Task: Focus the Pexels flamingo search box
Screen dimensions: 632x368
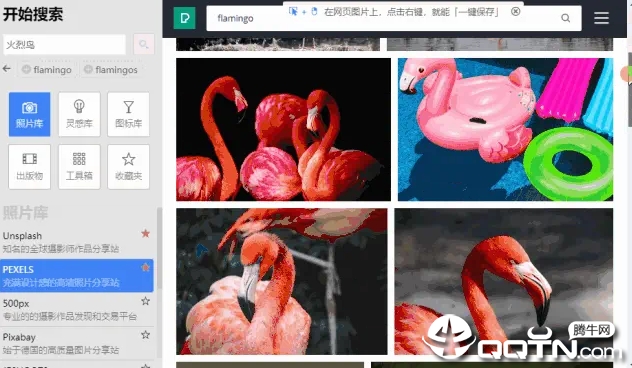Action: [394, 18]
